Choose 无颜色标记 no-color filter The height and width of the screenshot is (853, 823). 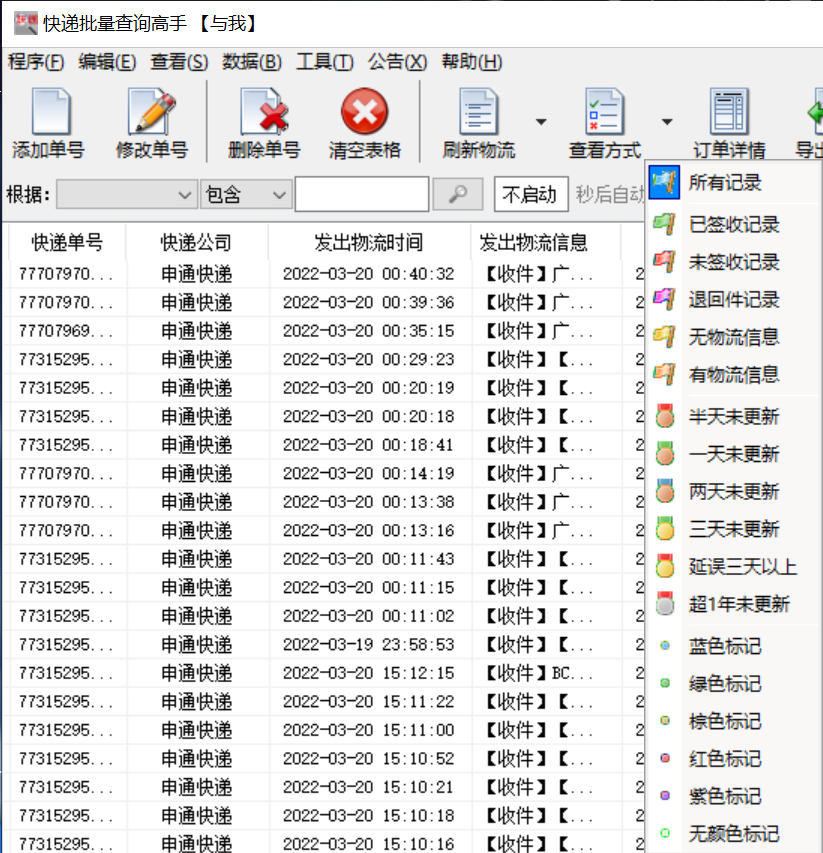click(734, 833)
